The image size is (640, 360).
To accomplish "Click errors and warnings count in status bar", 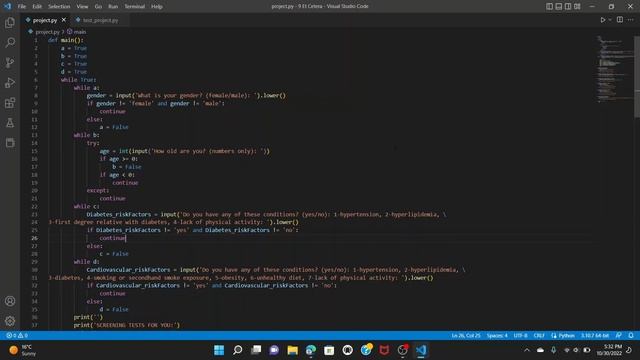I will [17, 336].
